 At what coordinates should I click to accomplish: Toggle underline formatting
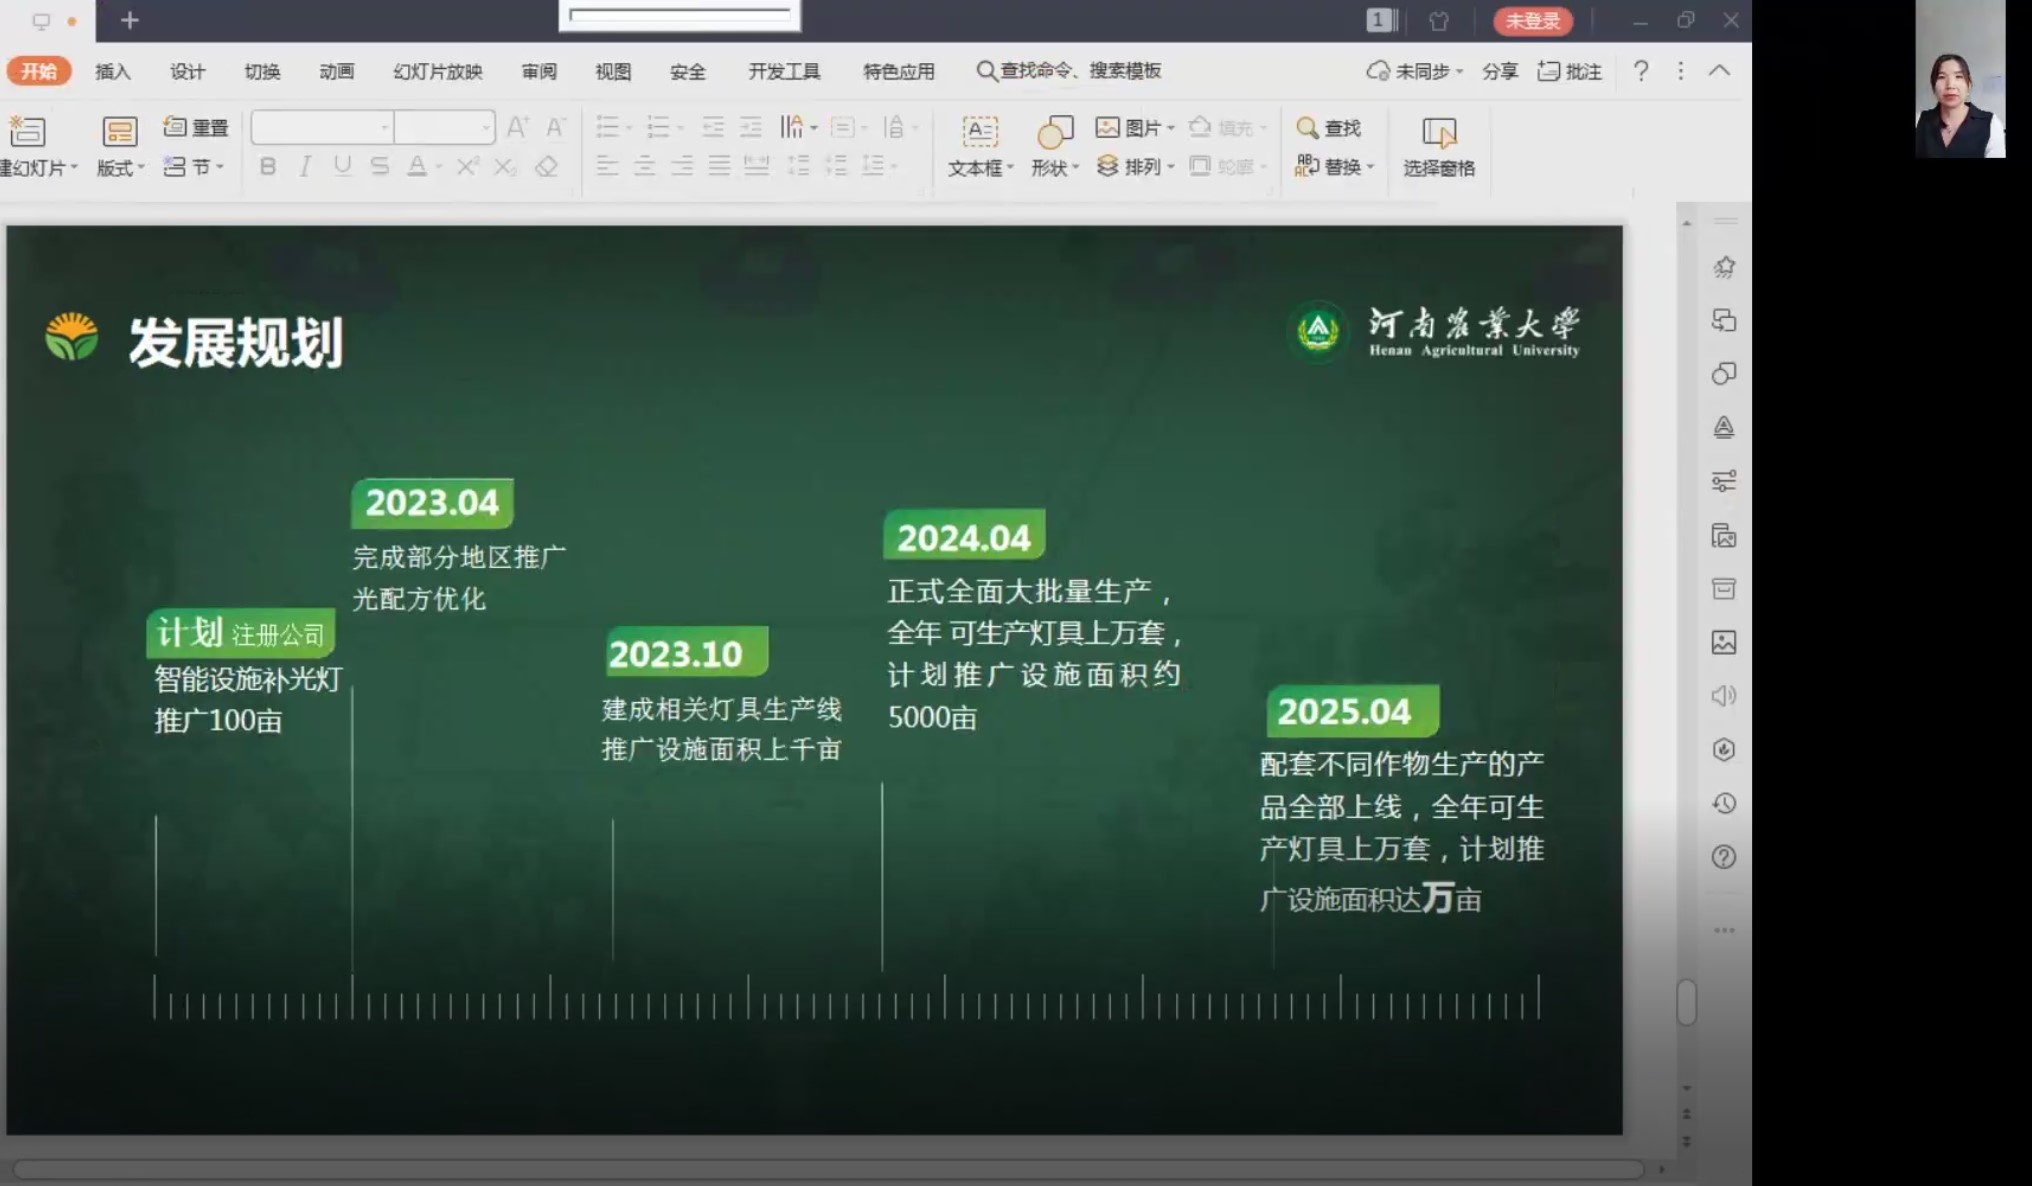coord(341,166)
